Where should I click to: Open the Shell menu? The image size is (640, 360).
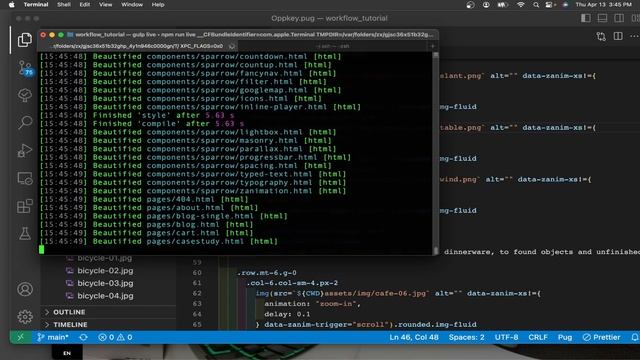tap(64, 4)
